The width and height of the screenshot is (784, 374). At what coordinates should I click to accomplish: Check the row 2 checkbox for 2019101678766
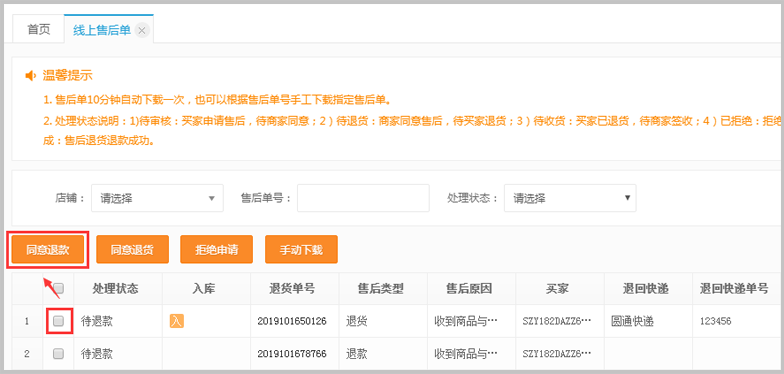pos(58,354)
